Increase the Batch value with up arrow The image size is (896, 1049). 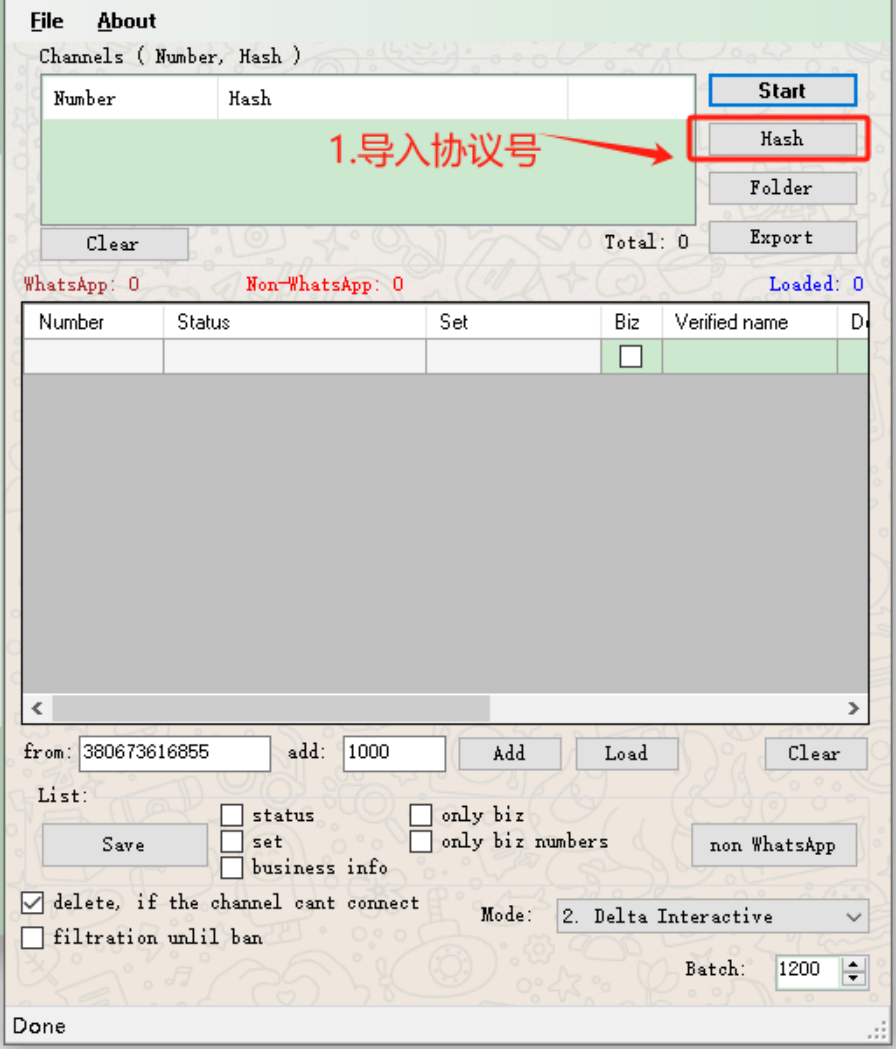[853, 965]
